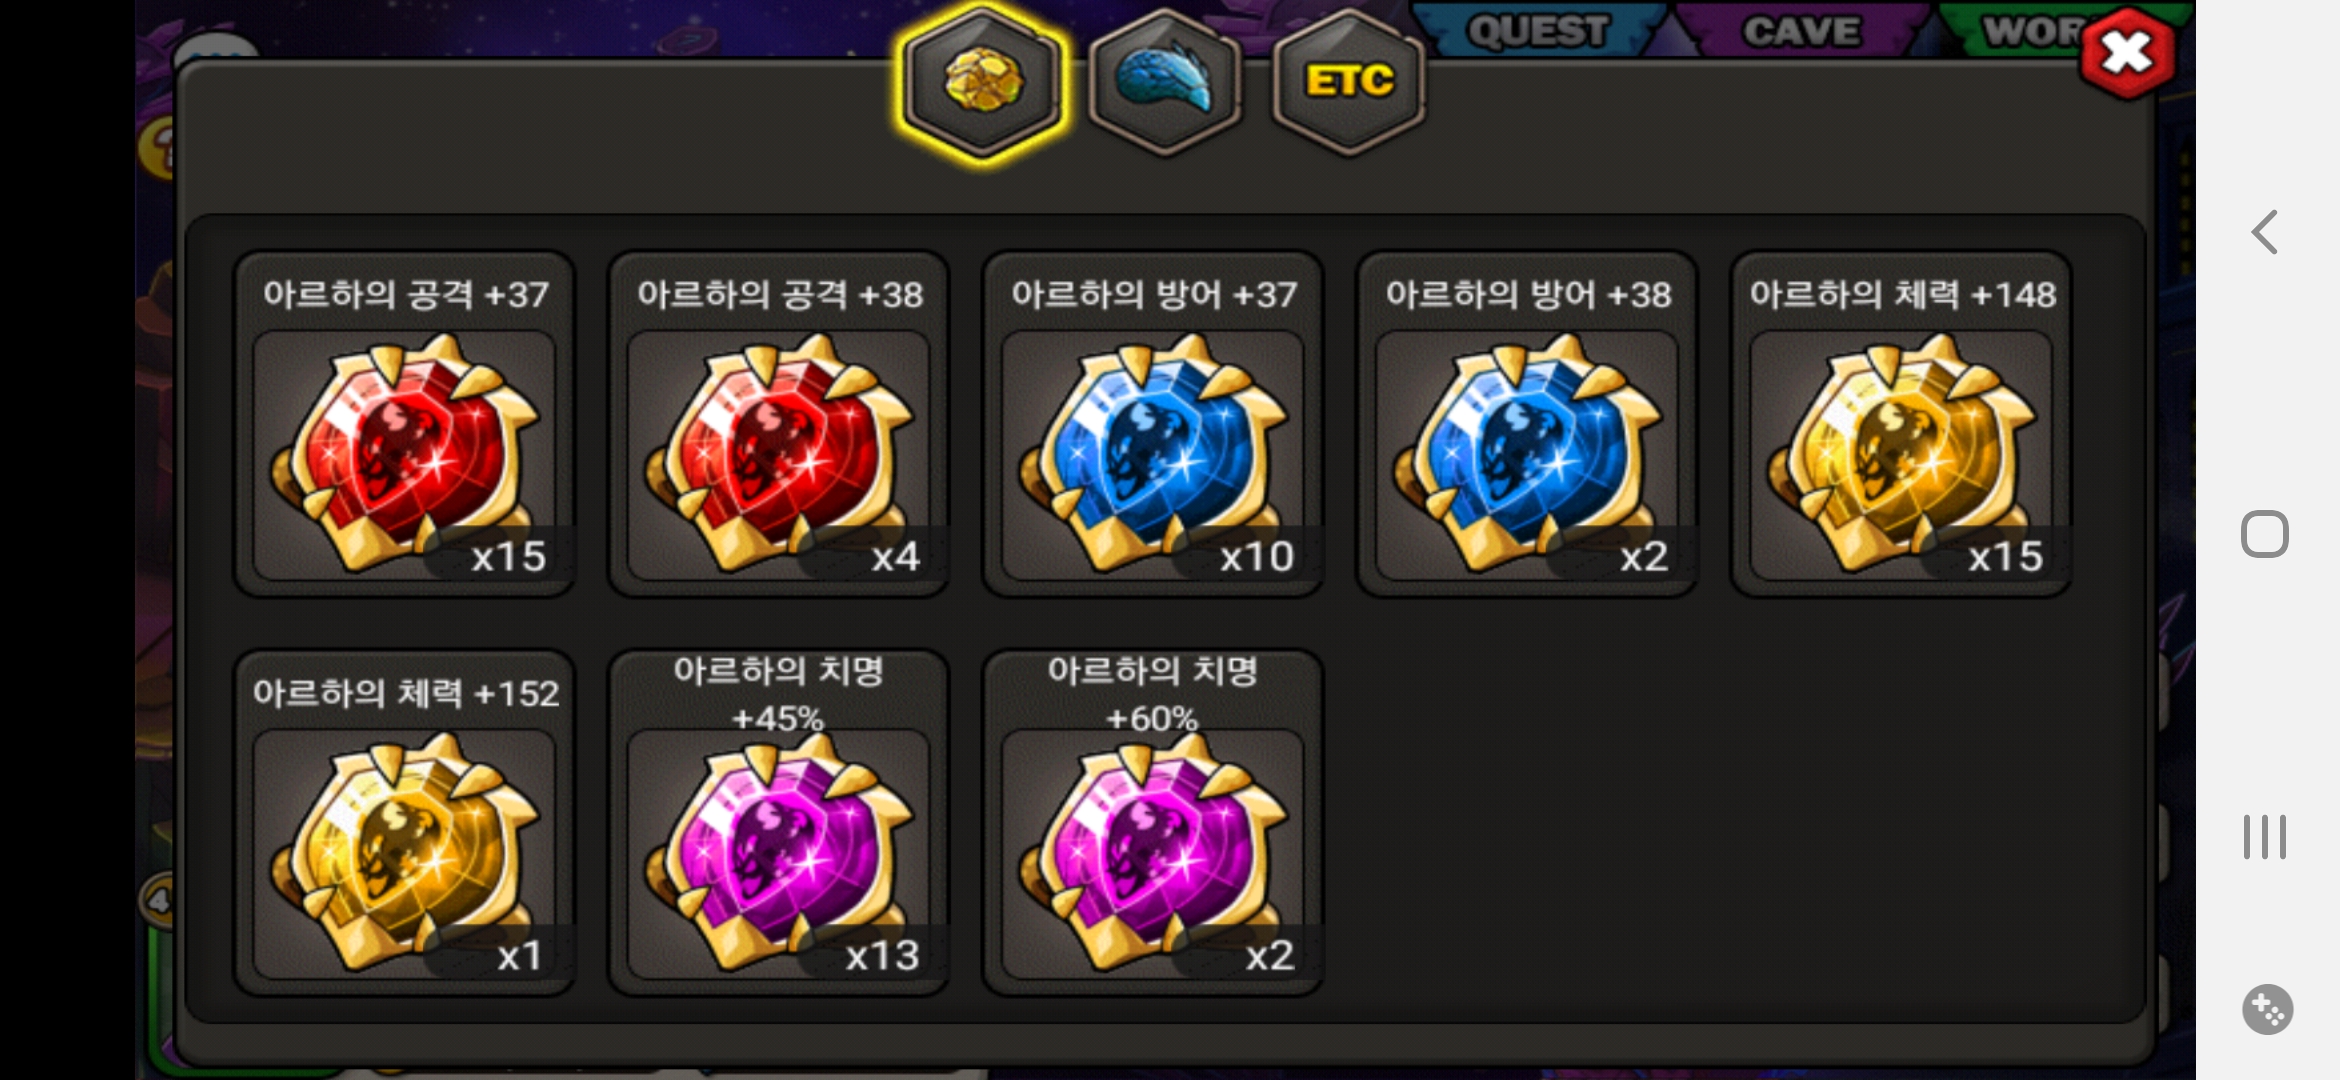Select the red gem 아르하의 공격 +37
The width and height of the screenshot is (2340, 1080).
[x=404, y=424]
